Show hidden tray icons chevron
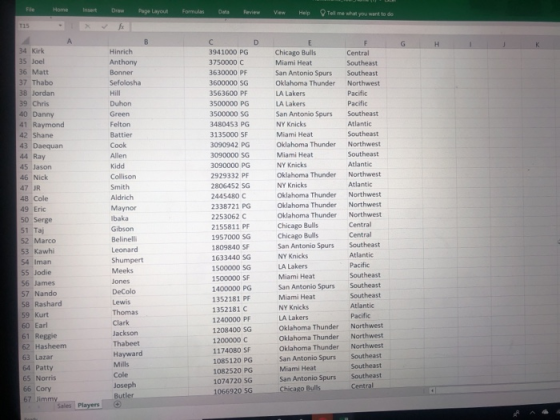 point(532,413)
